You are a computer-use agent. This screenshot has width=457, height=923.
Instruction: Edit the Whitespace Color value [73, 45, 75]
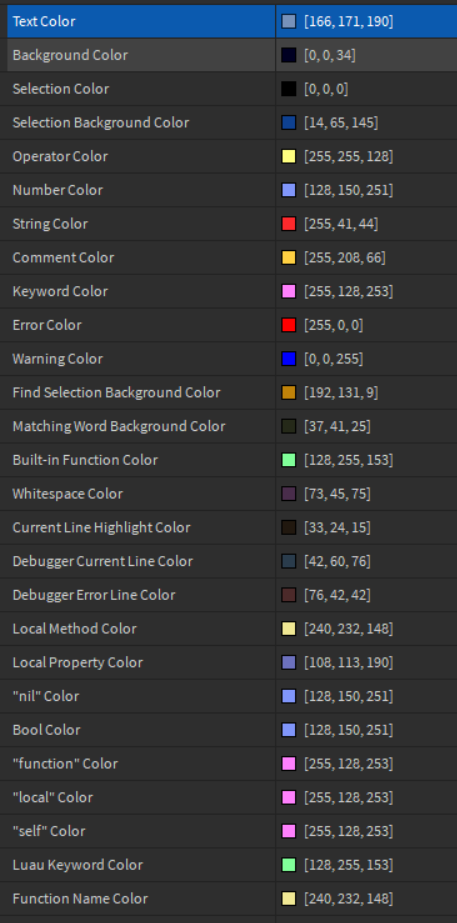(x=337, y=494)
